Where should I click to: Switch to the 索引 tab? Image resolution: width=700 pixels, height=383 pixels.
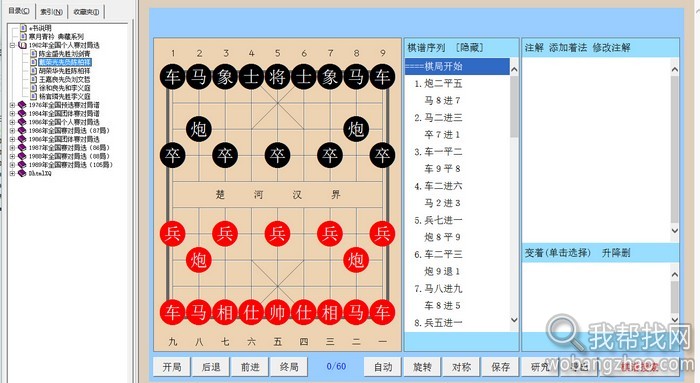click(x=51, y=12)
